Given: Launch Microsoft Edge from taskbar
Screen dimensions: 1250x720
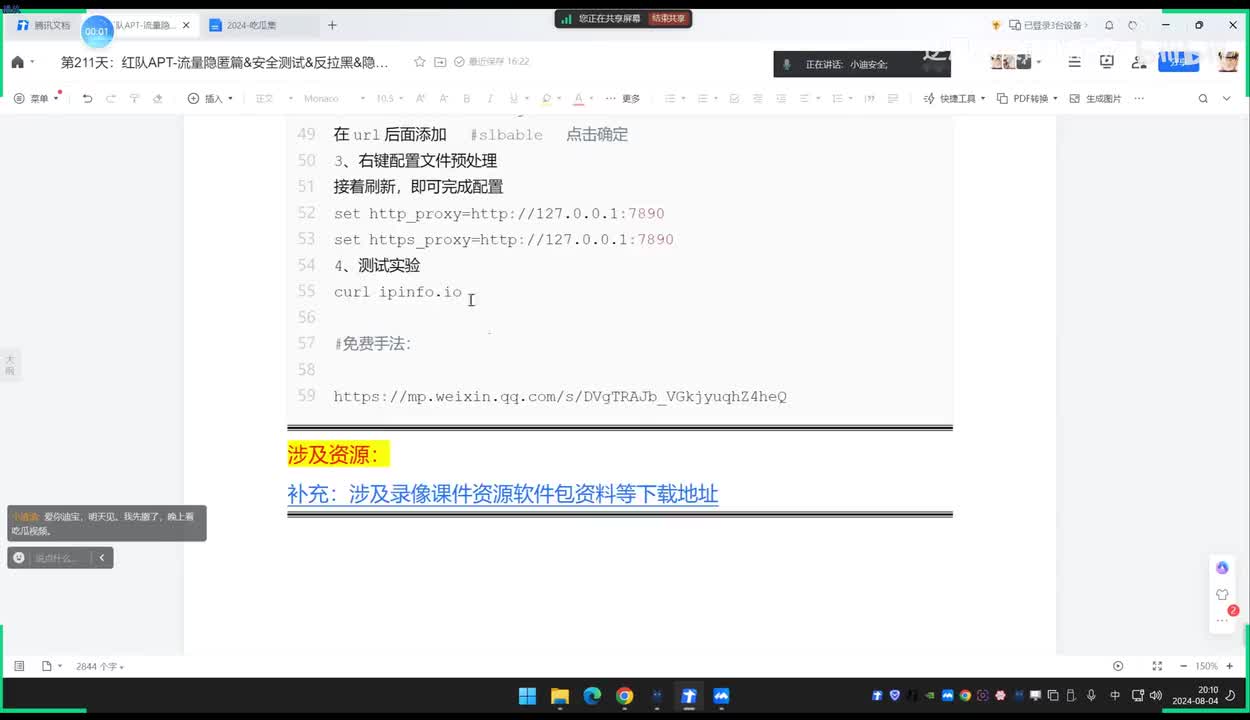Looking at the screenshot, I should coord(592,696).
